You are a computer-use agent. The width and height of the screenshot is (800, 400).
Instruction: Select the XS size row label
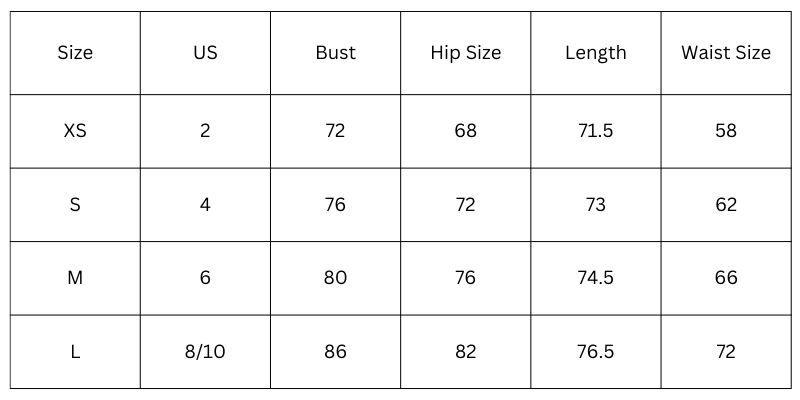75,131
